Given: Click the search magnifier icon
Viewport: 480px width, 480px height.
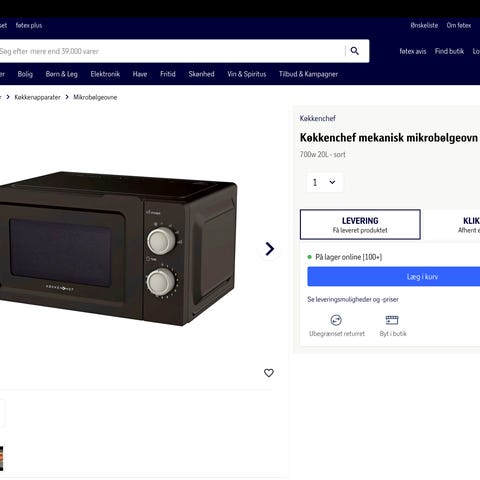Looking at the screenshot, I should [x=355, y=51].
